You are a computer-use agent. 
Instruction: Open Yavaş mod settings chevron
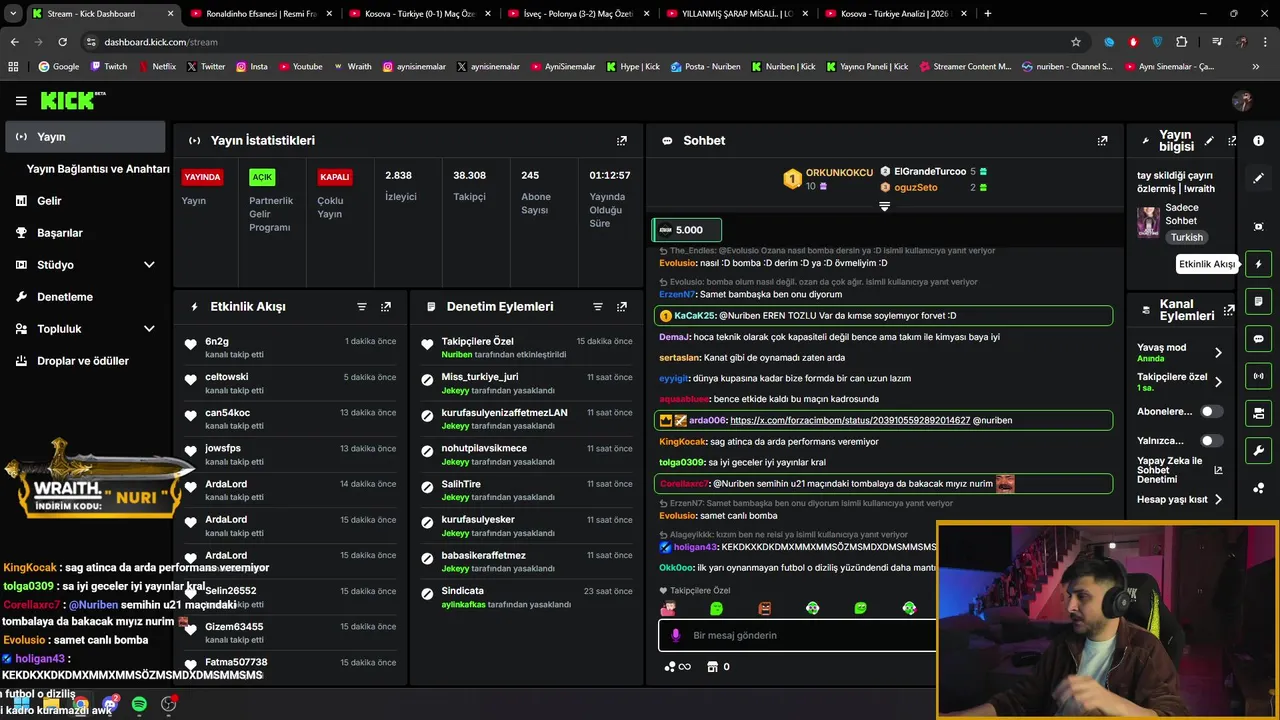click(x=1218, y=353)
